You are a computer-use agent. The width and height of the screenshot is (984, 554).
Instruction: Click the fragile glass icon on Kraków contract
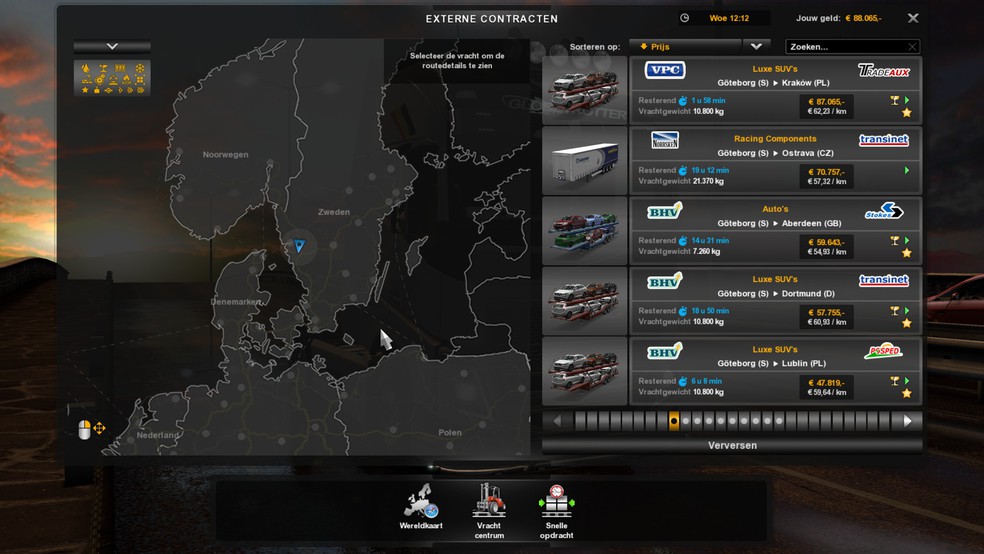894,100
